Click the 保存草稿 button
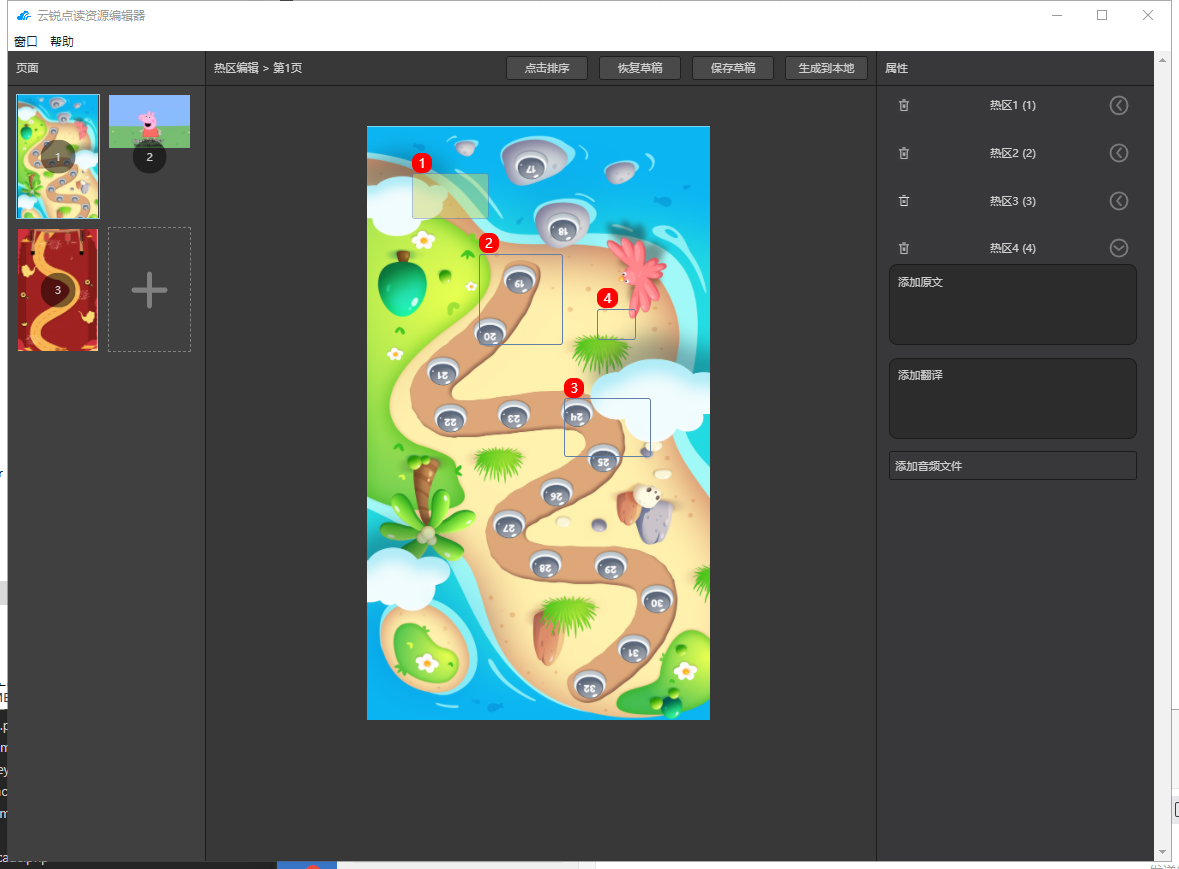 pyautogui.click(x=733, y=68)
